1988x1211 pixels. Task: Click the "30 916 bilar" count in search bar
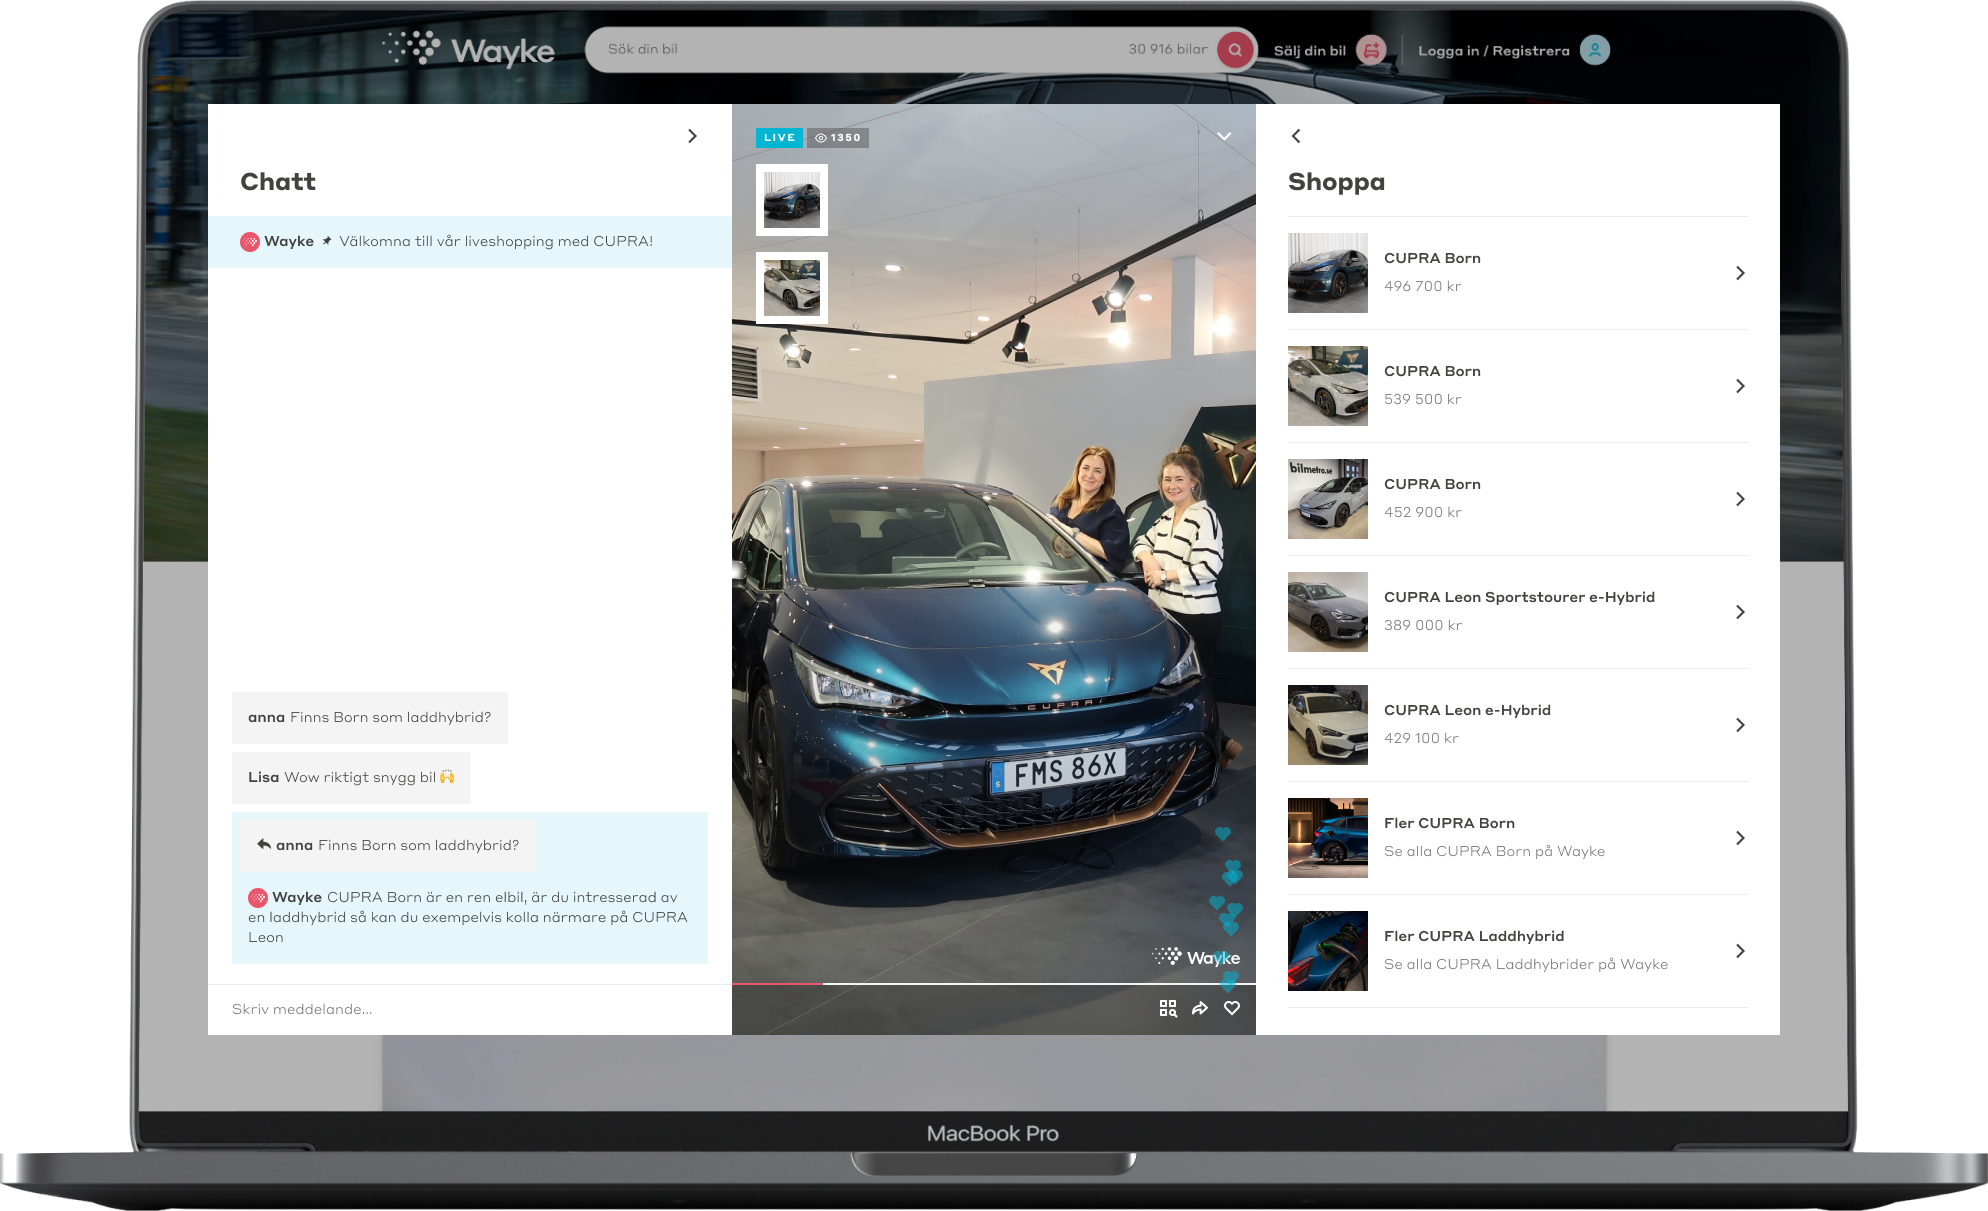[1168, 50]
